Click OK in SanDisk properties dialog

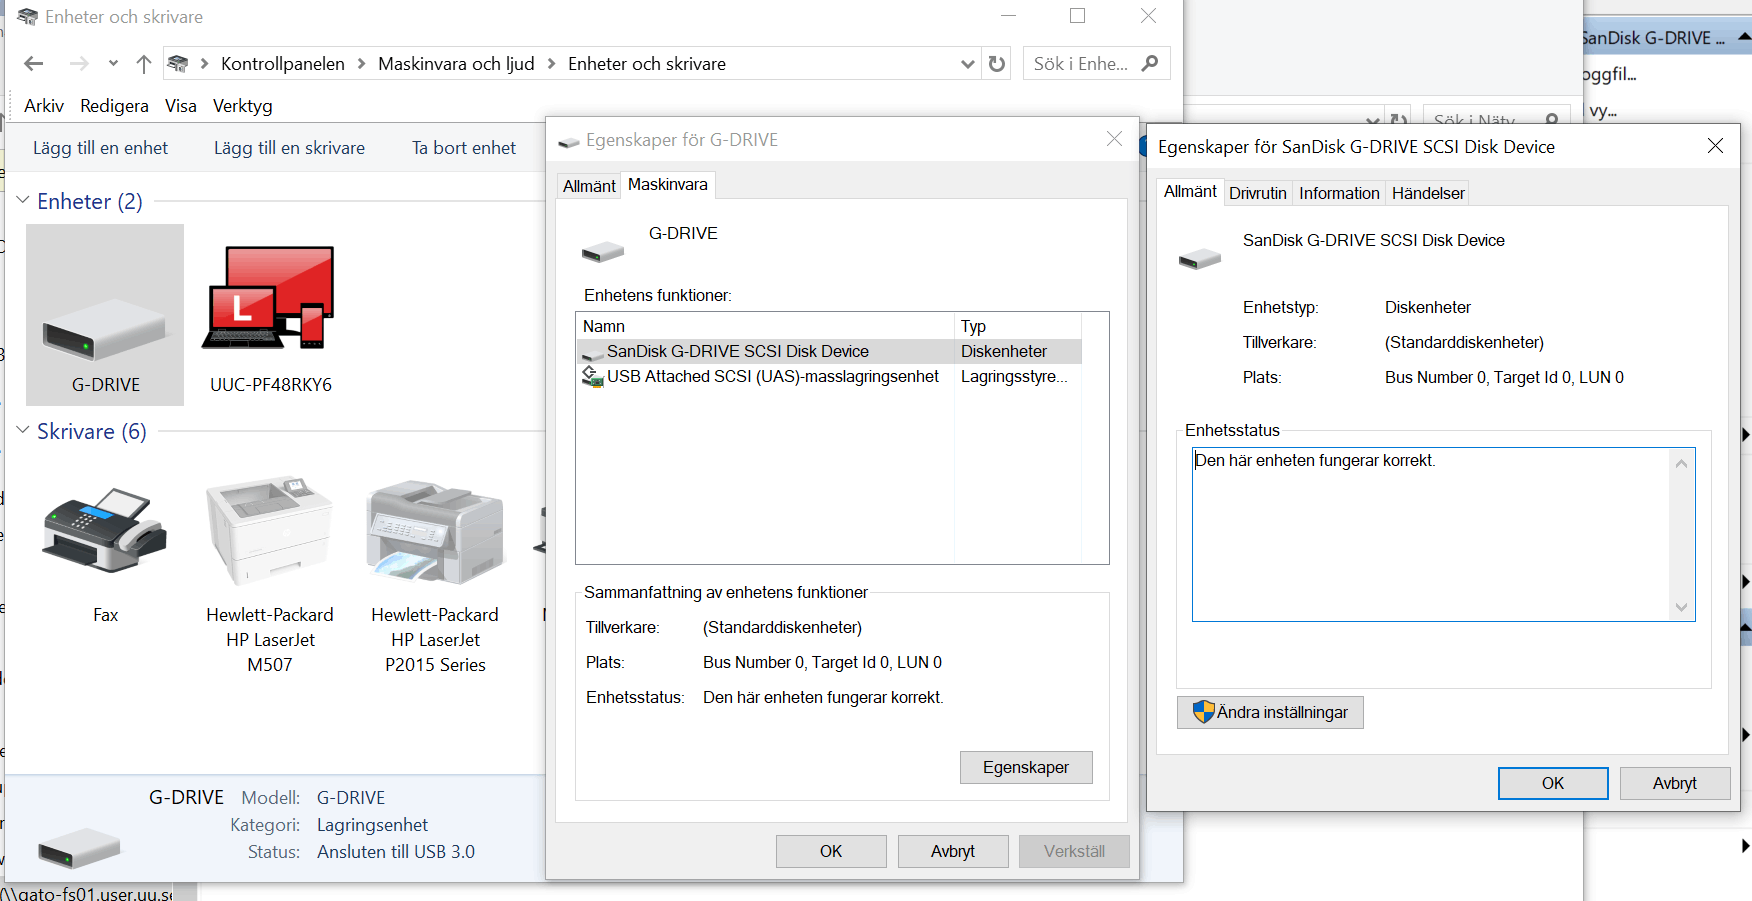point(1553,783)
